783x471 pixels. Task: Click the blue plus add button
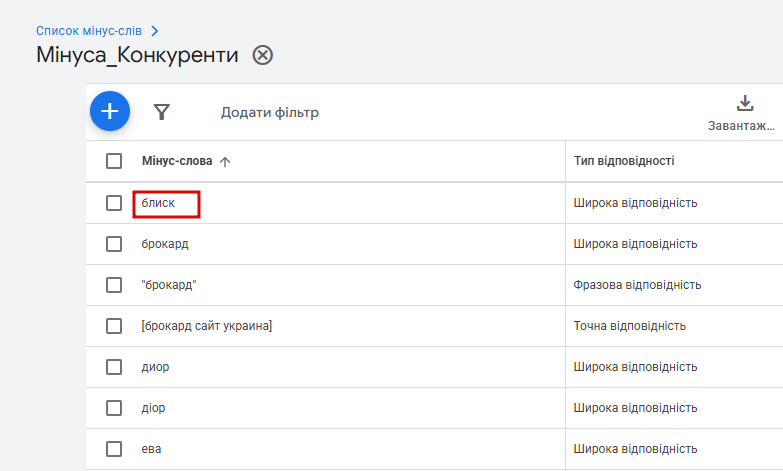pyautogui.click(x=110, y=112)
